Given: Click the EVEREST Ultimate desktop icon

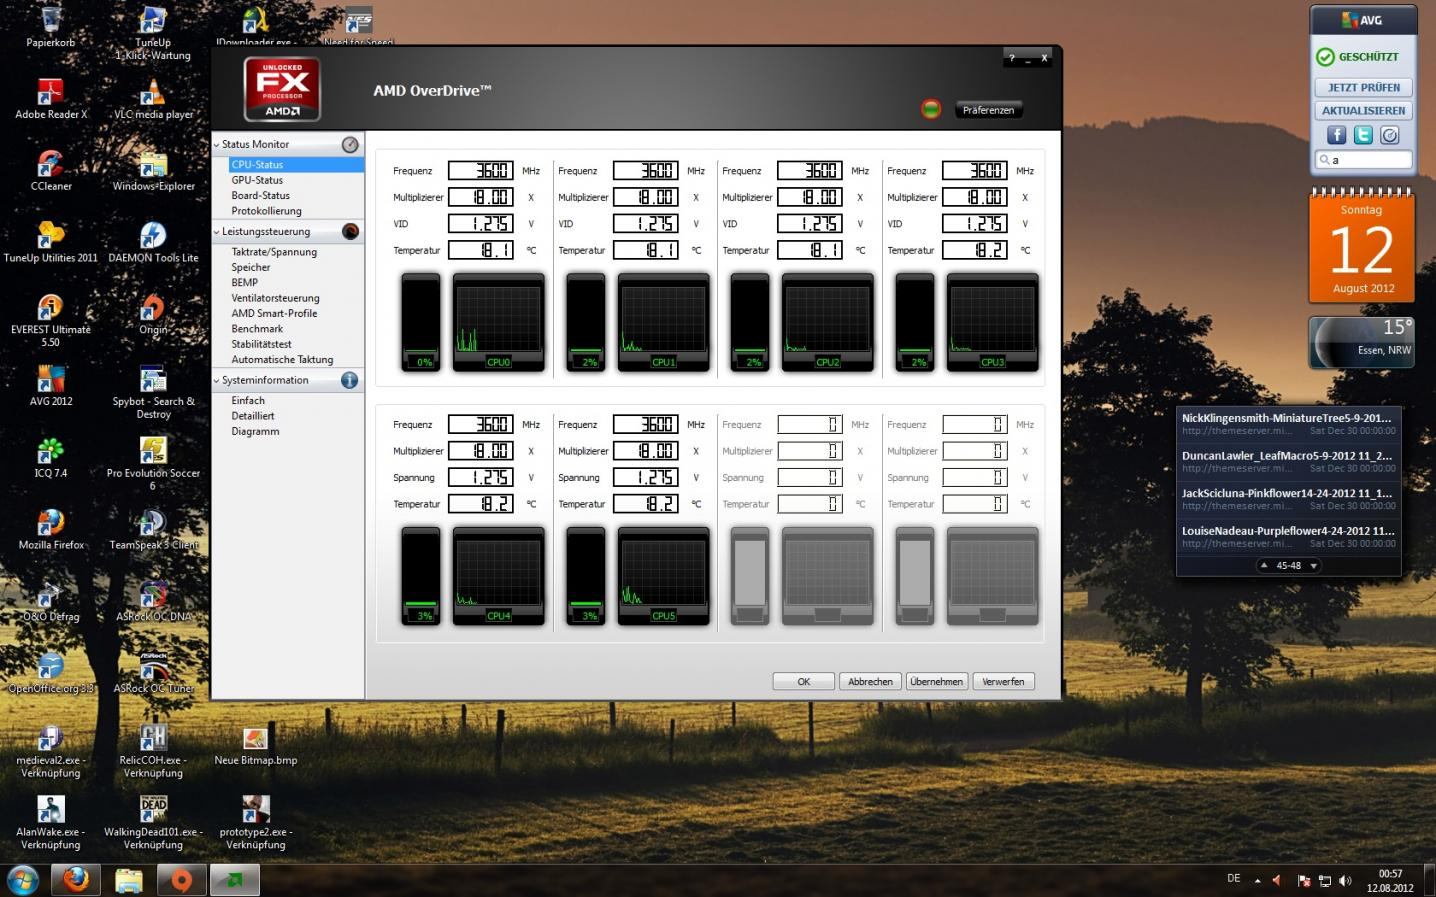Looking at the screenshot, I should [51, 321].
